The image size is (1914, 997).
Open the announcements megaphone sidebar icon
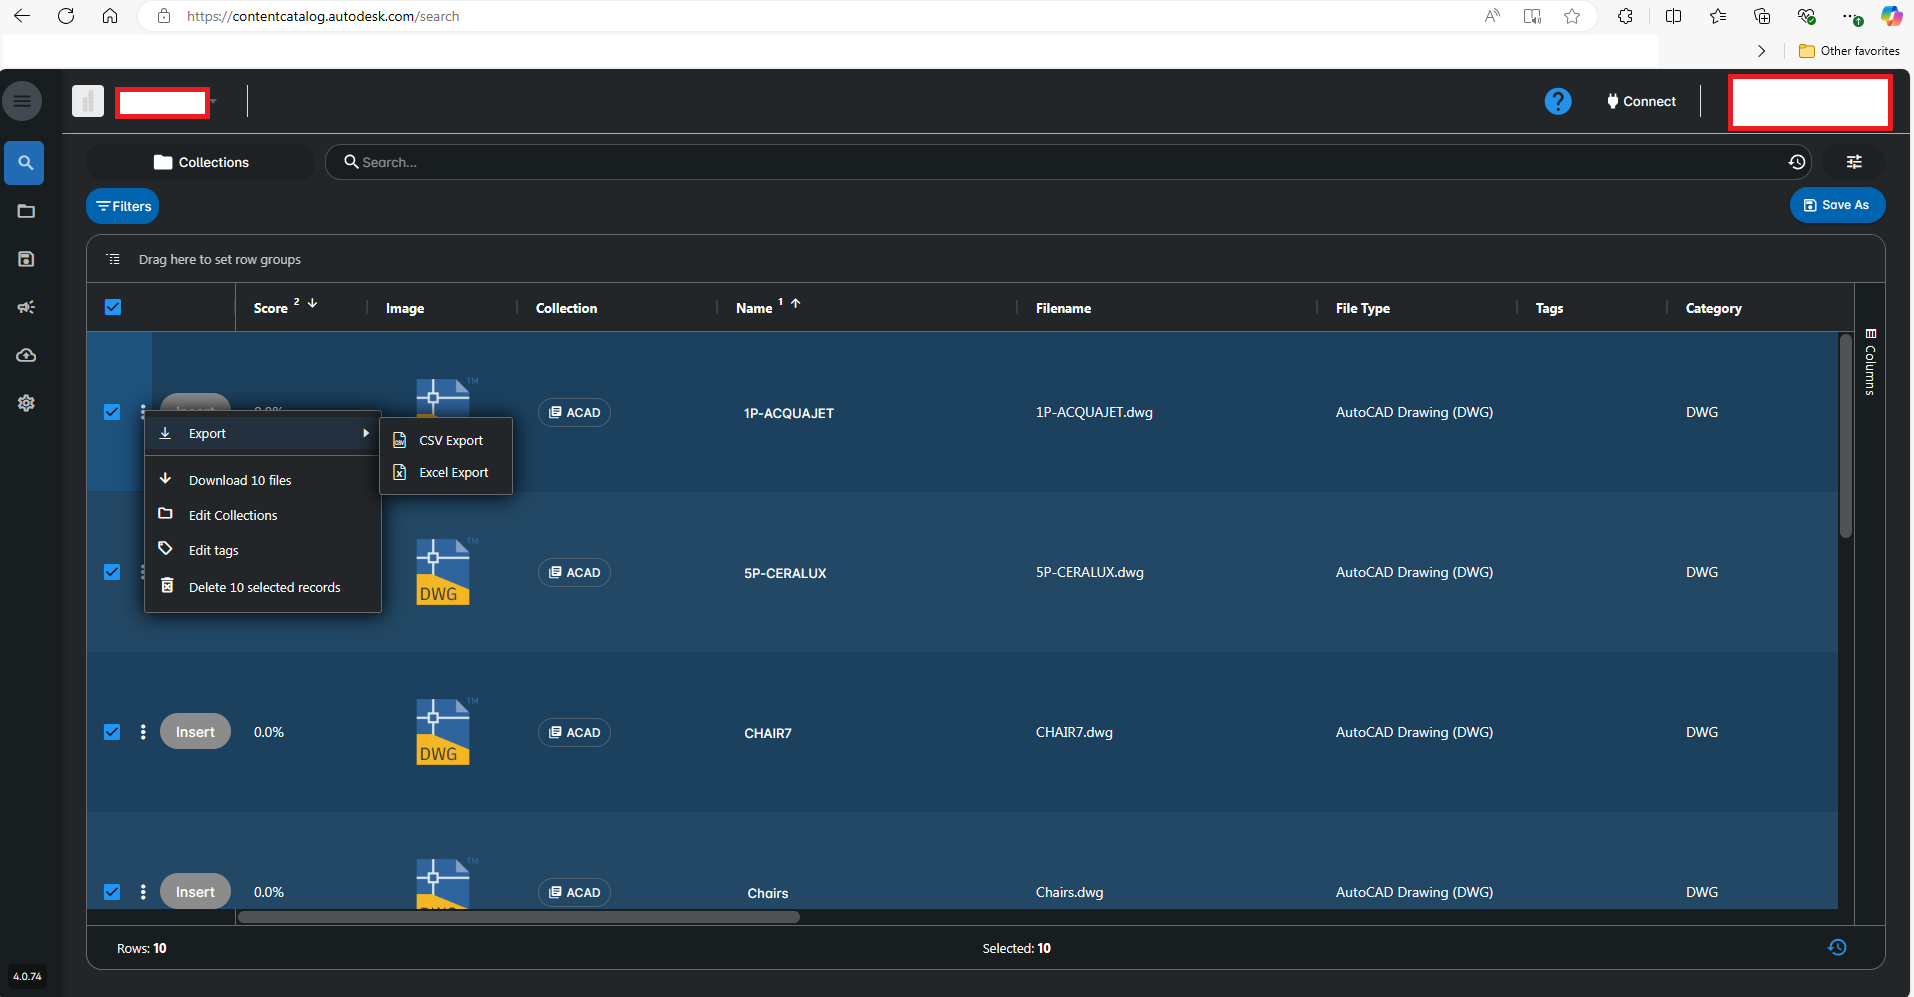(x=26, y=307)
